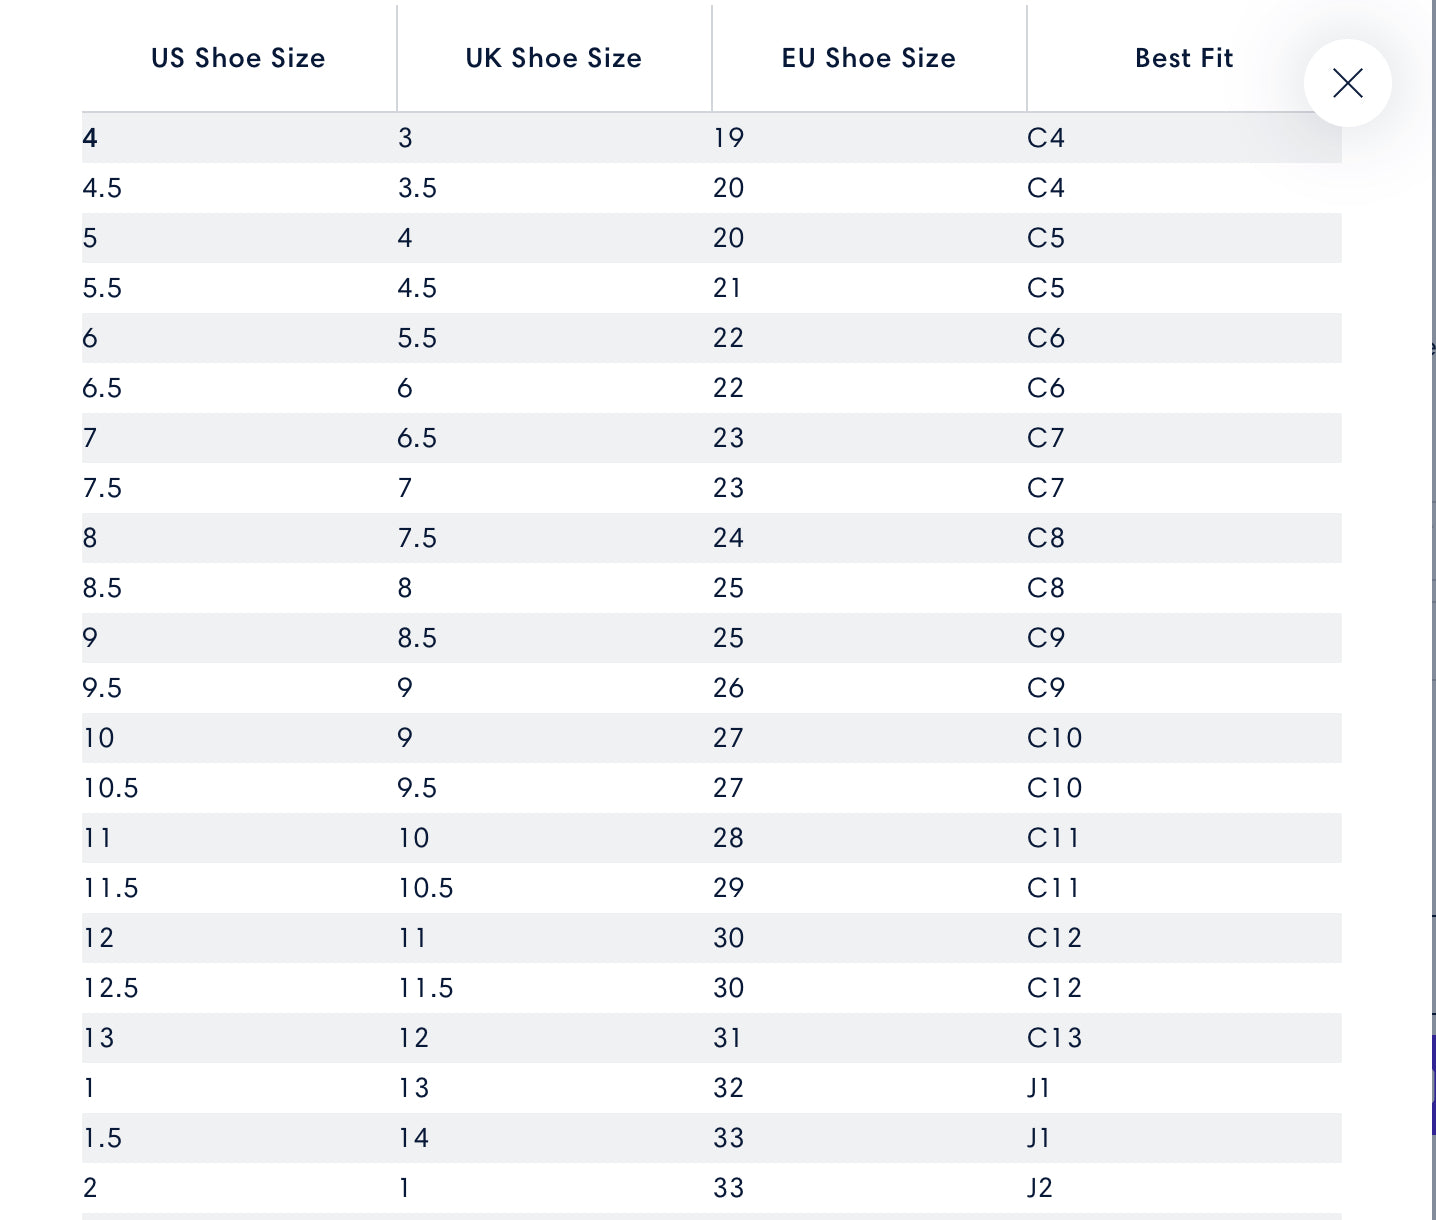Click the EU Shoe Size column header
Image resolution: width=1436 pixels, height=1220 pixels.
click(869, 58)
